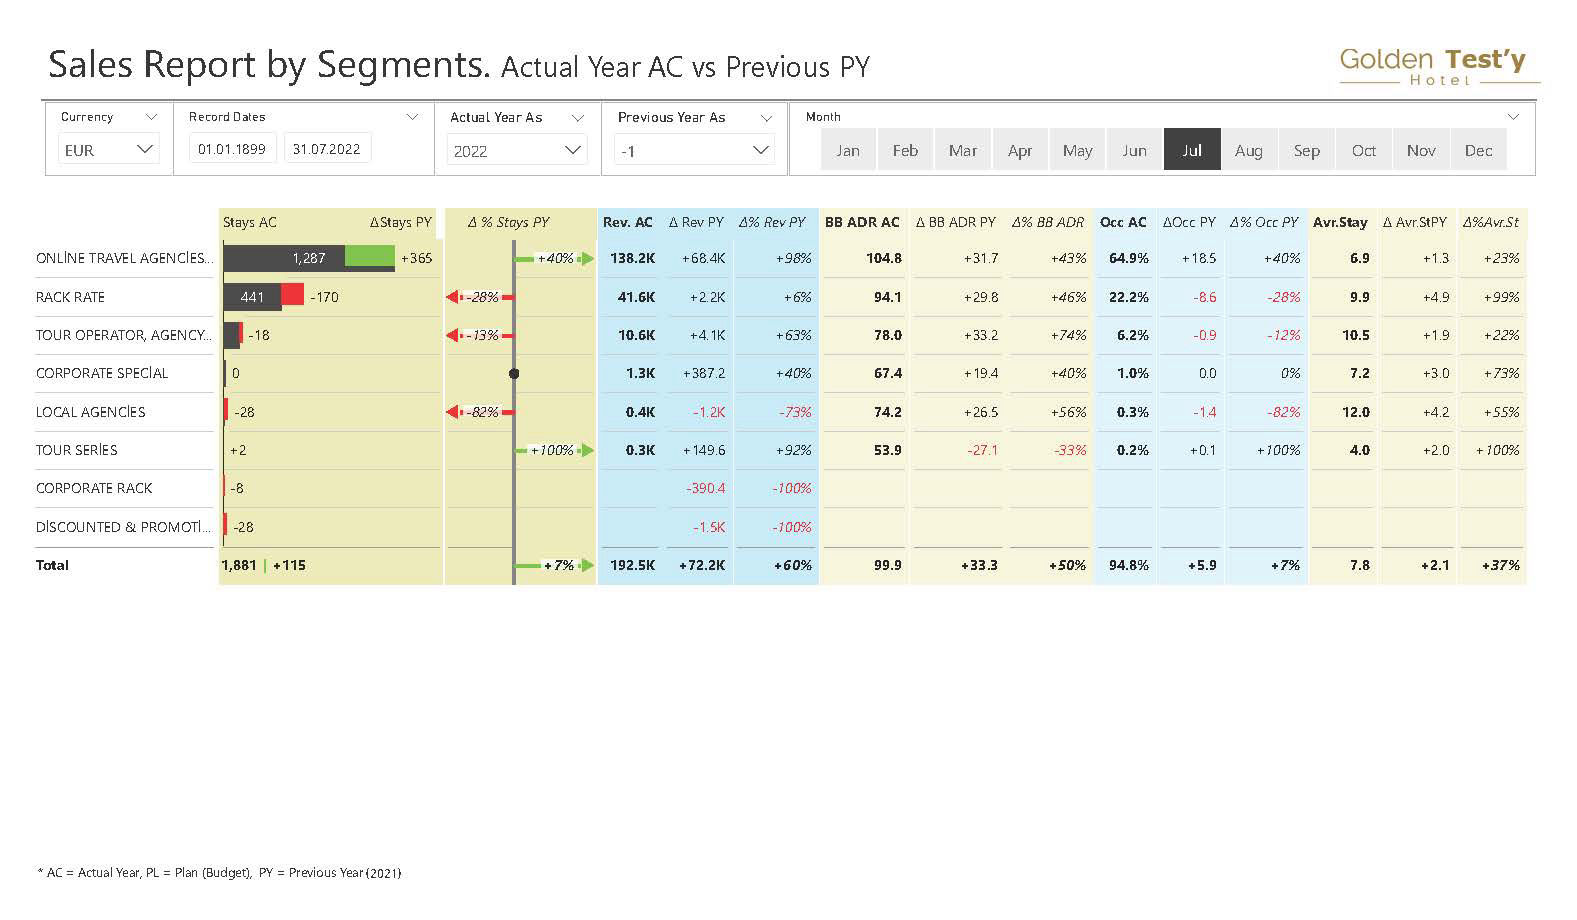
Task: Expand the Record Dates slicer chevron
Action: coord(412,117)
